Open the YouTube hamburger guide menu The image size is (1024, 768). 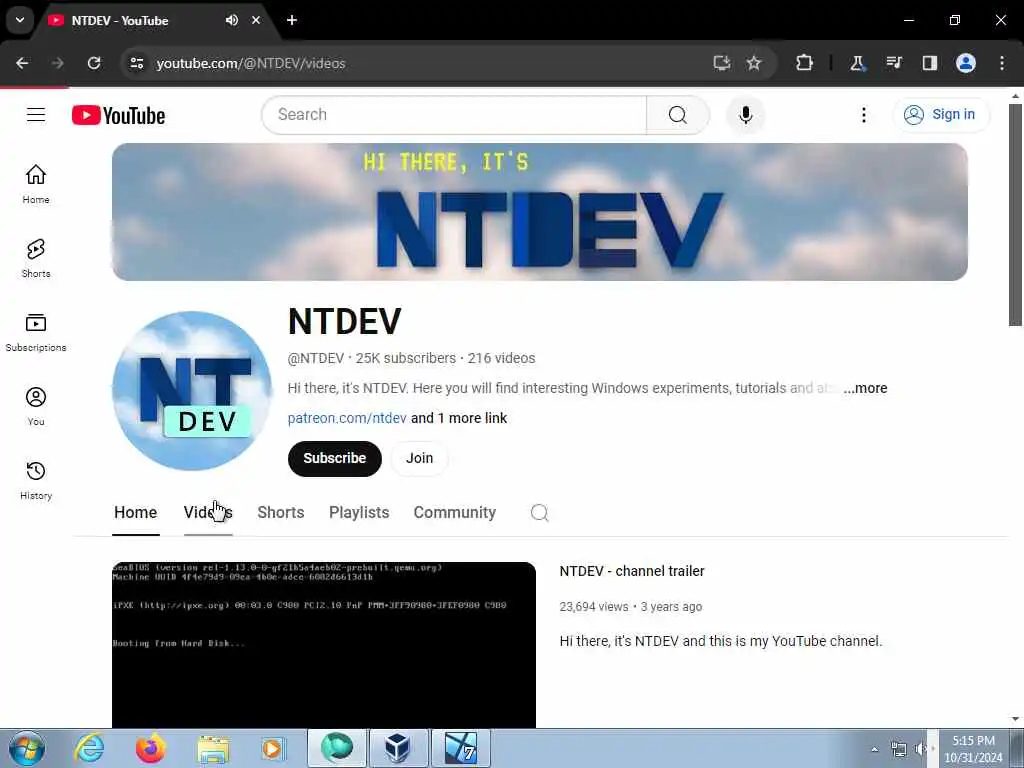36,115
